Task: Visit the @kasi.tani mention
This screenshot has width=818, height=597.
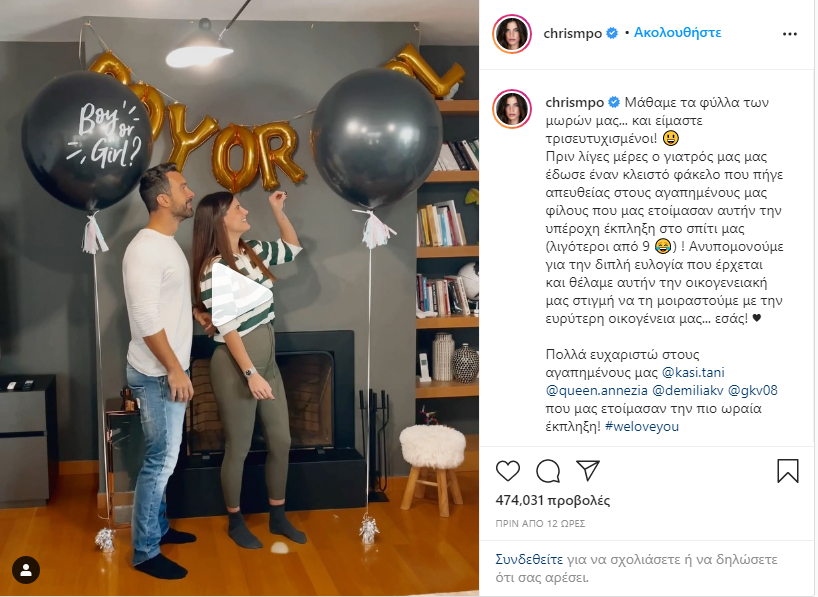Action: coord(693,373)
